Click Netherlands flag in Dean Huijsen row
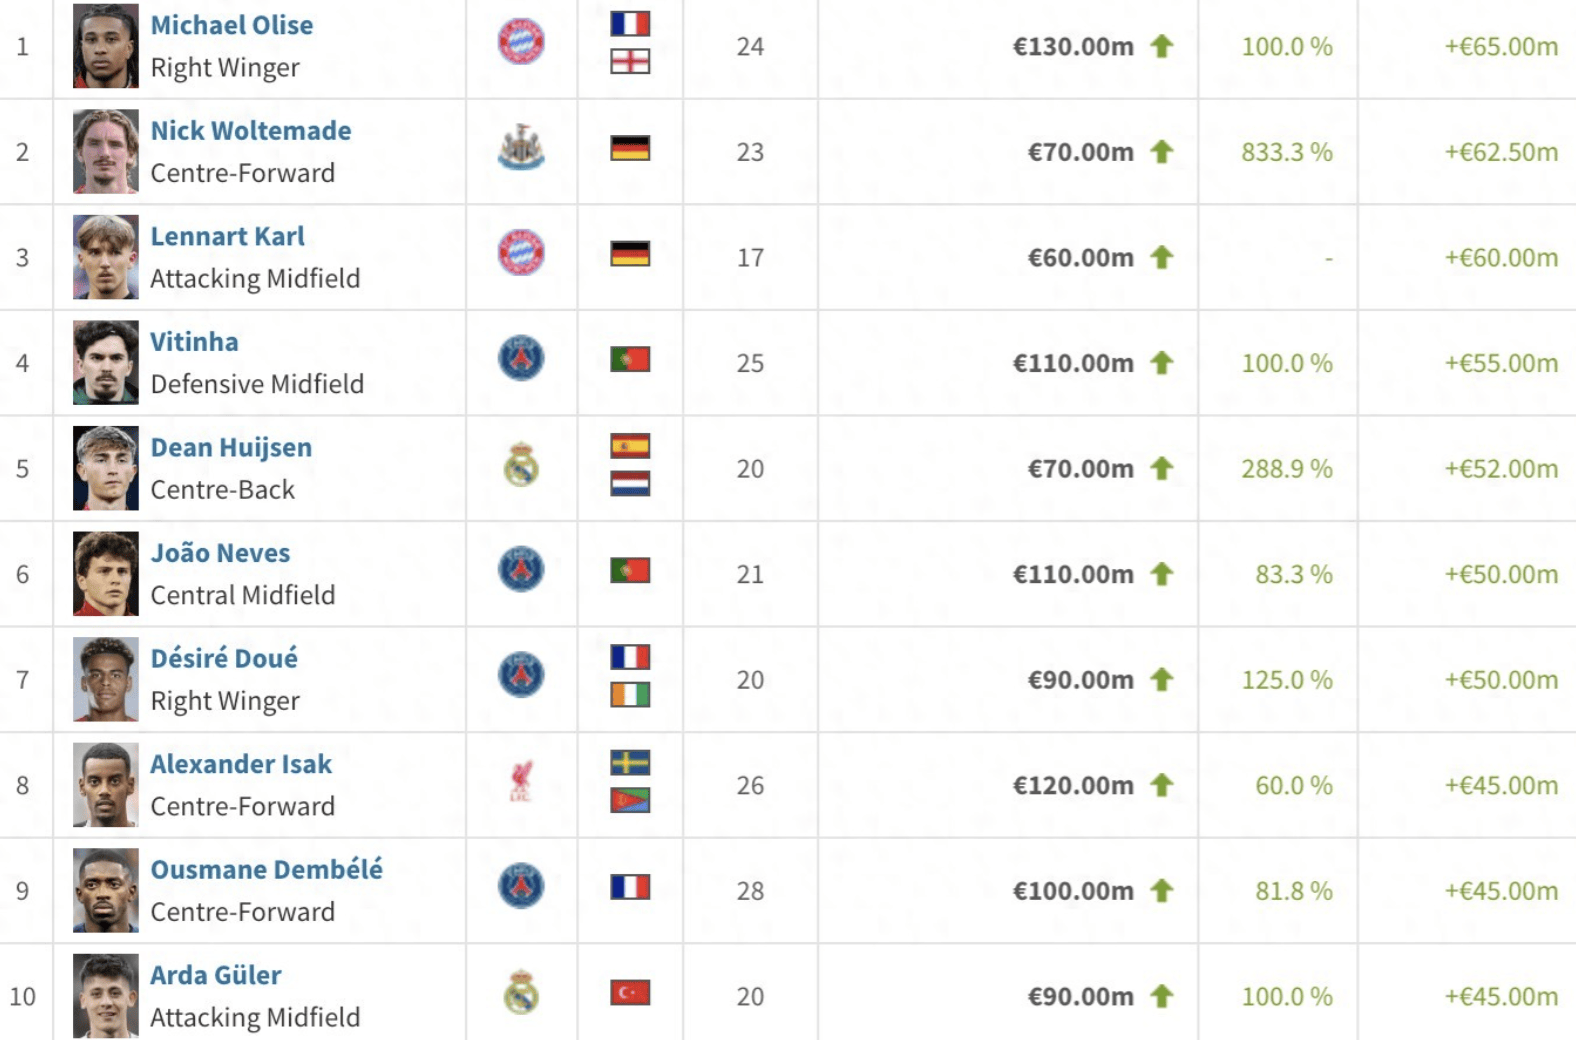Screen dimensions: 1576x1040 [x=630, y=484]
